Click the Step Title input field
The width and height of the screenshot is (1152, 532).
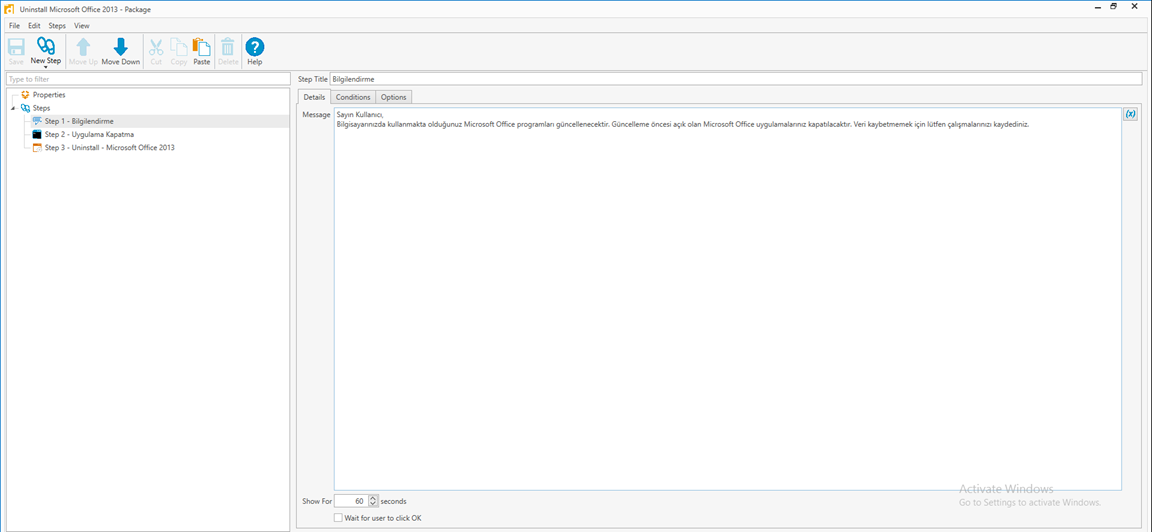736,79
